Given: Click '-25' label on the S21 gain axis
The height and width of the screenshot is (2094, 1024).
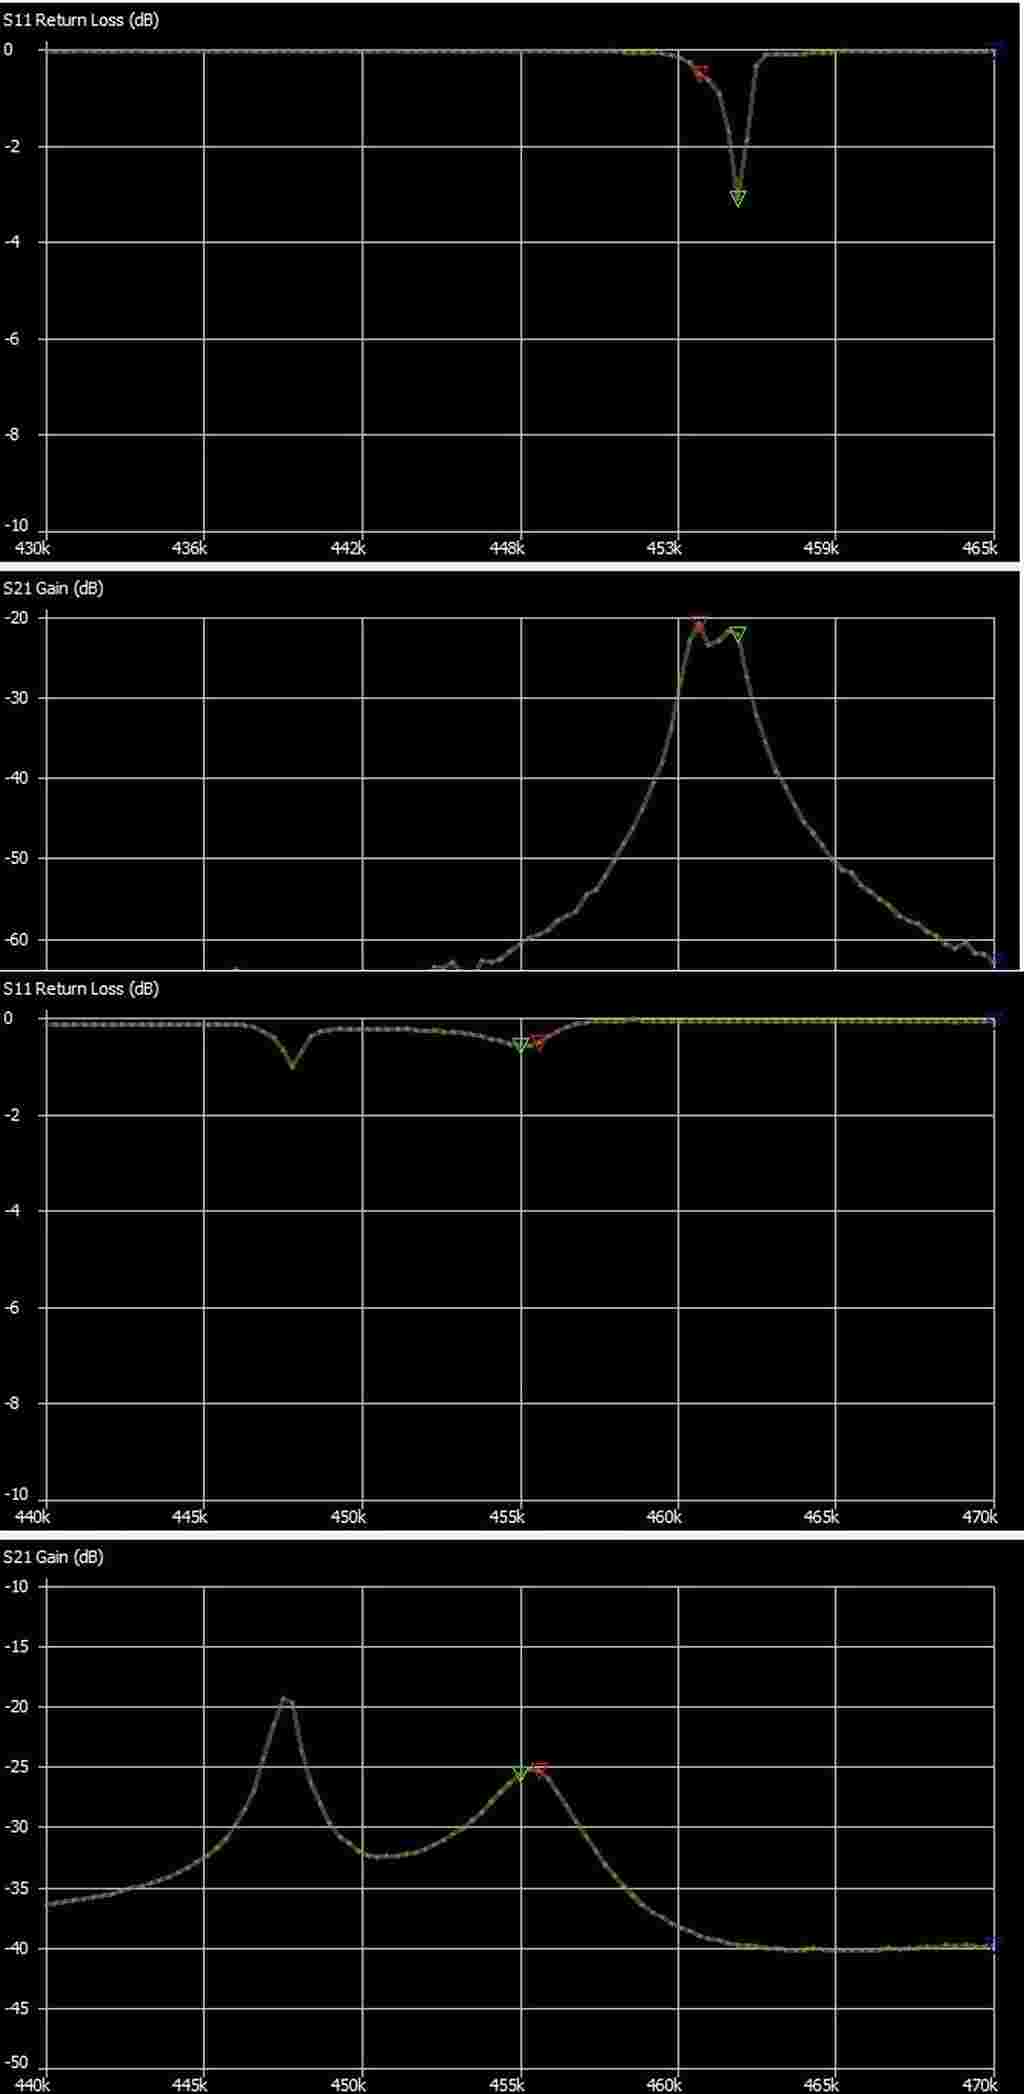Looking at the screenshot, I should pos(16,1767).
